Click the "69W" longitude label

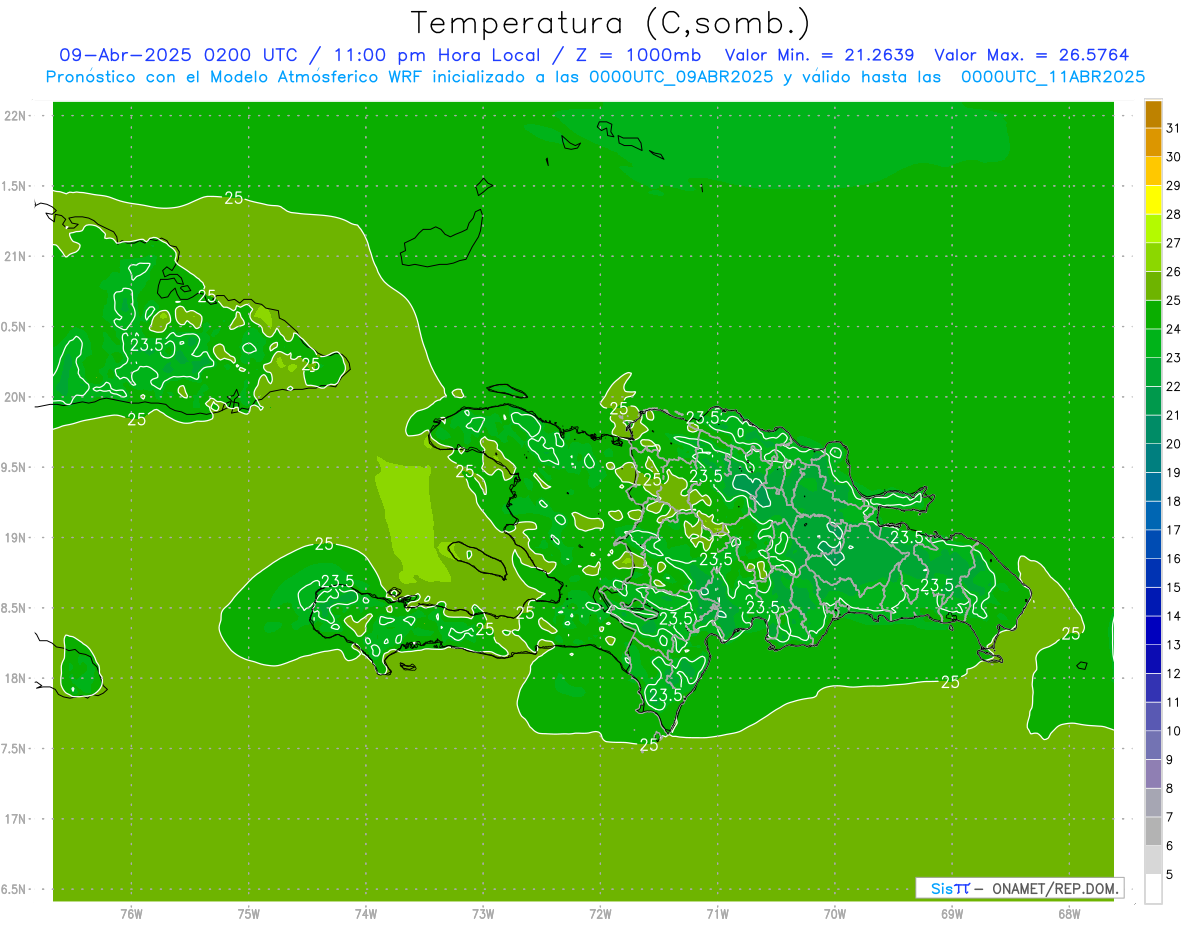pyautogui.click(x=952, y=914)
